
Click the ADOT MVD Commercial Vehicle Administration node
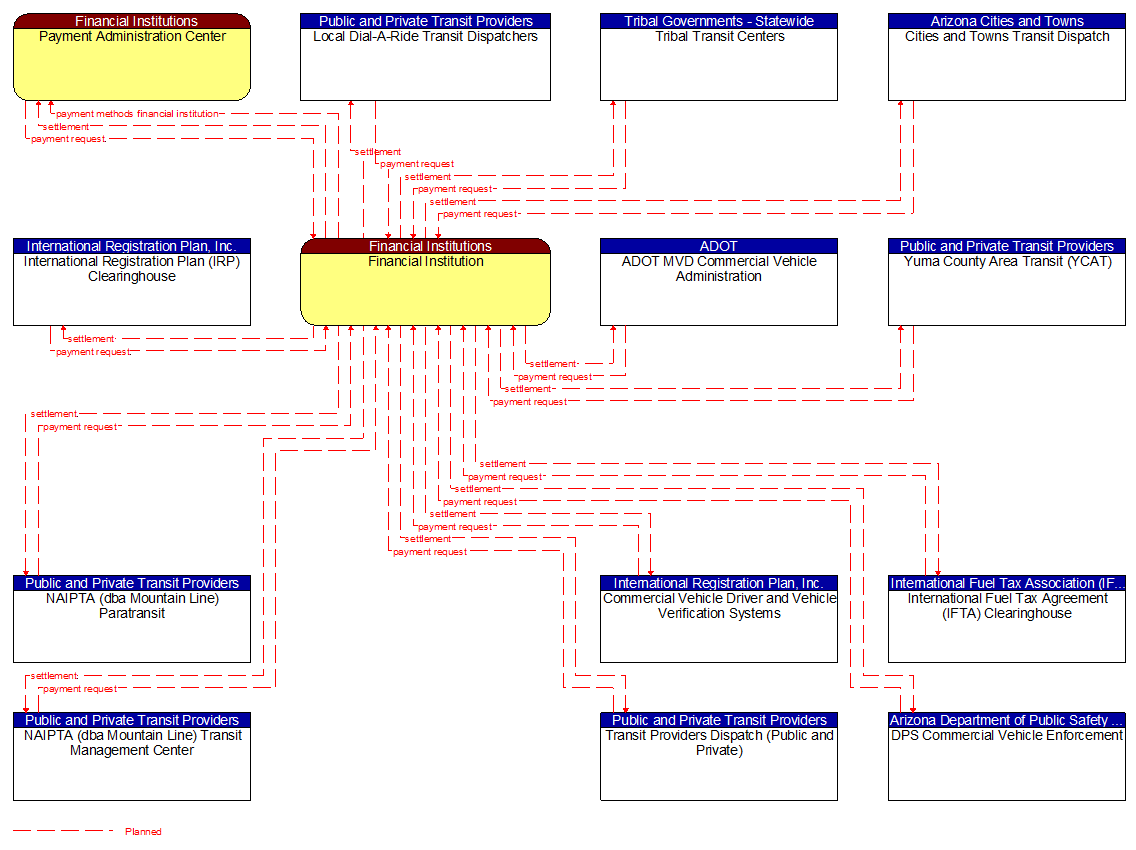[718, 282]
